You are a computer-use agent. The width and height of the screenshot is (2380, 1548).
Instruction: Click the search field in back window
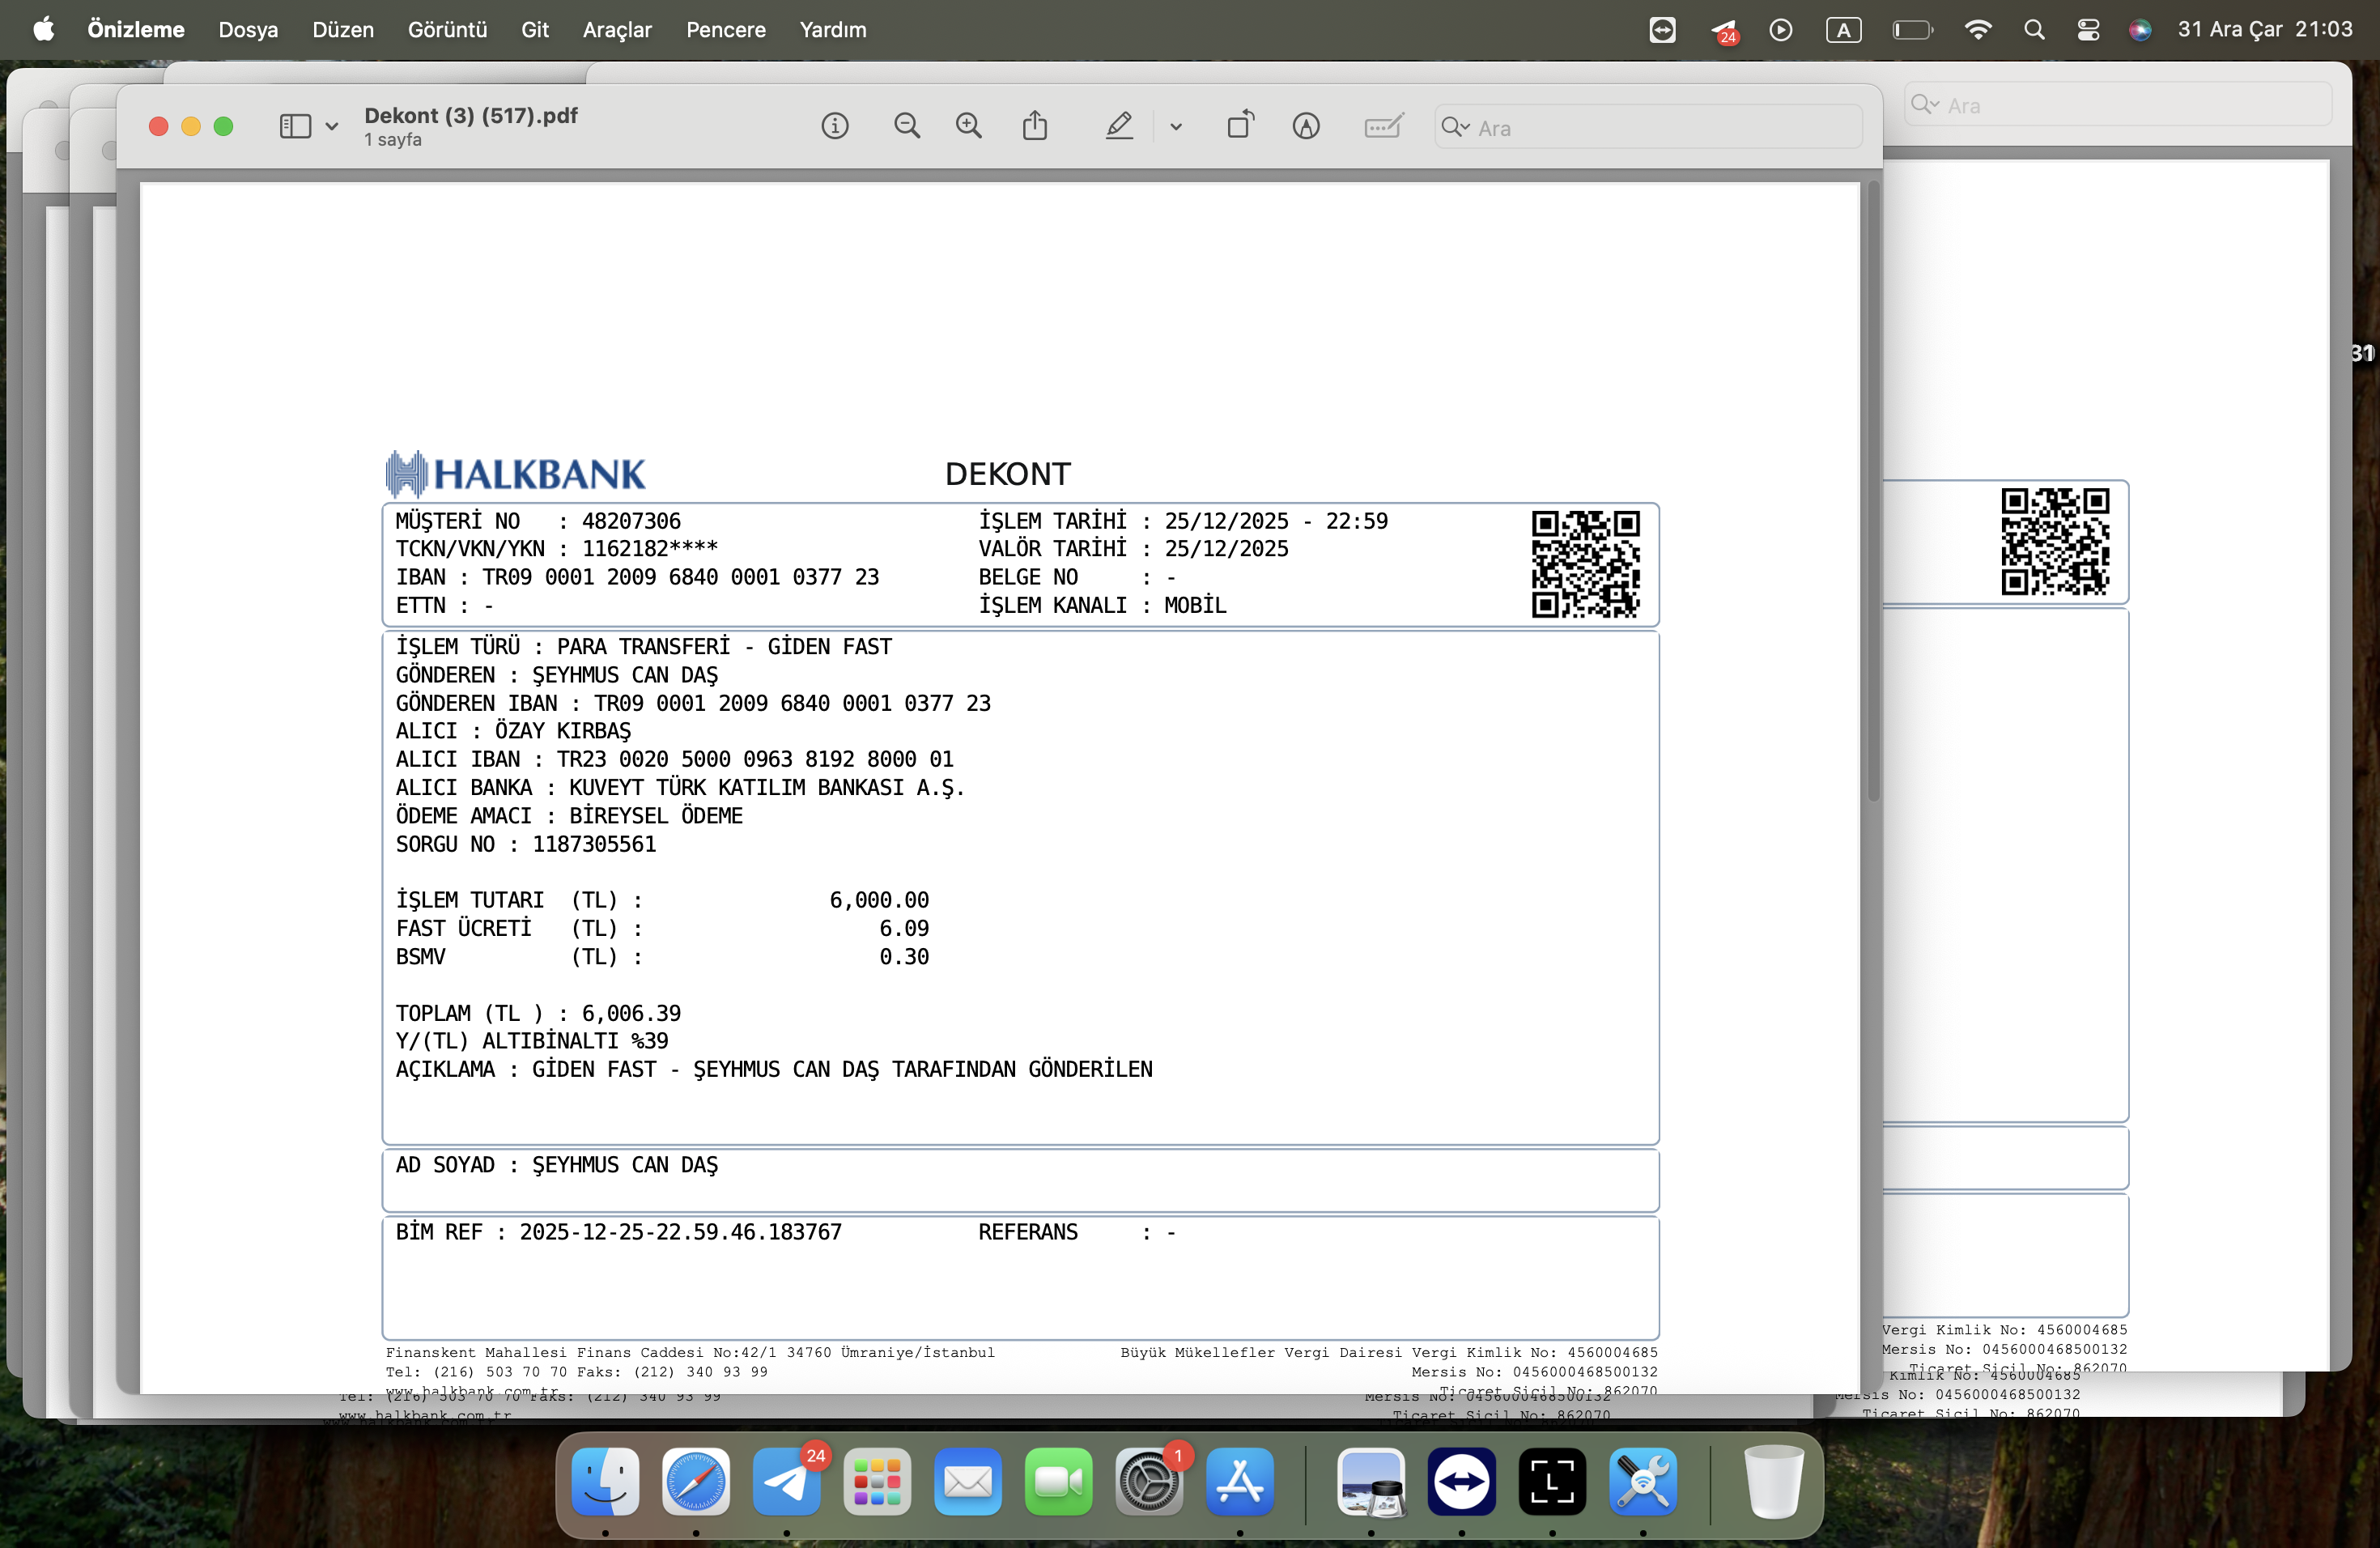[x=2117, y=105]
